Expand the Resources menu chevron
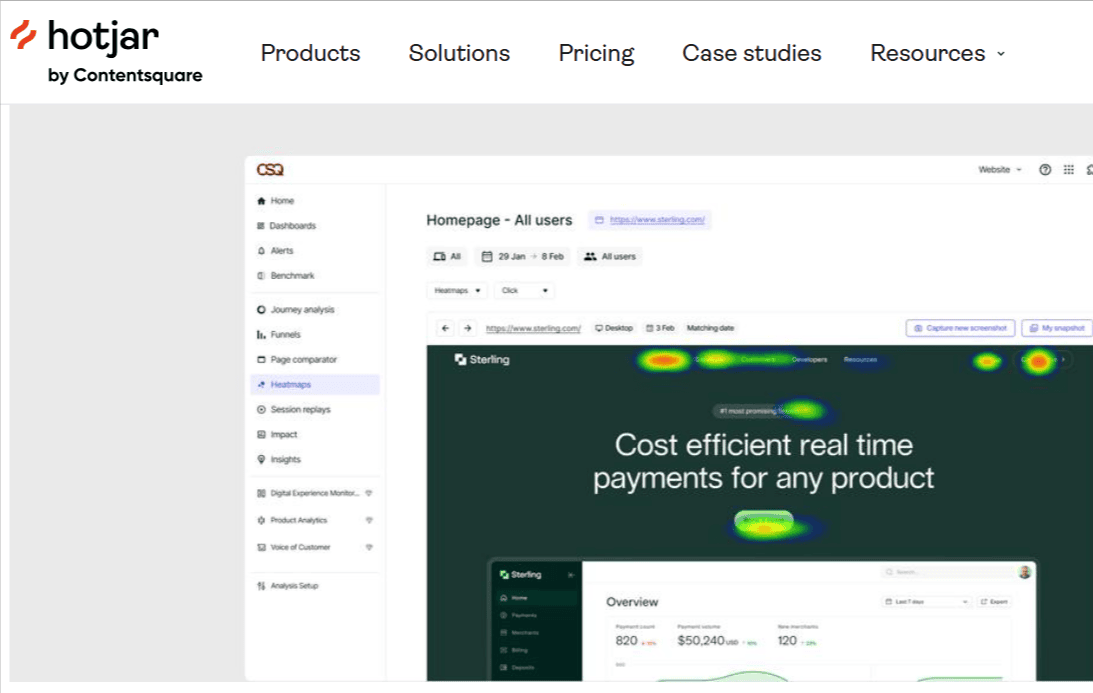The height and width of the screenshot is (693, 1093). (1001, 54)
